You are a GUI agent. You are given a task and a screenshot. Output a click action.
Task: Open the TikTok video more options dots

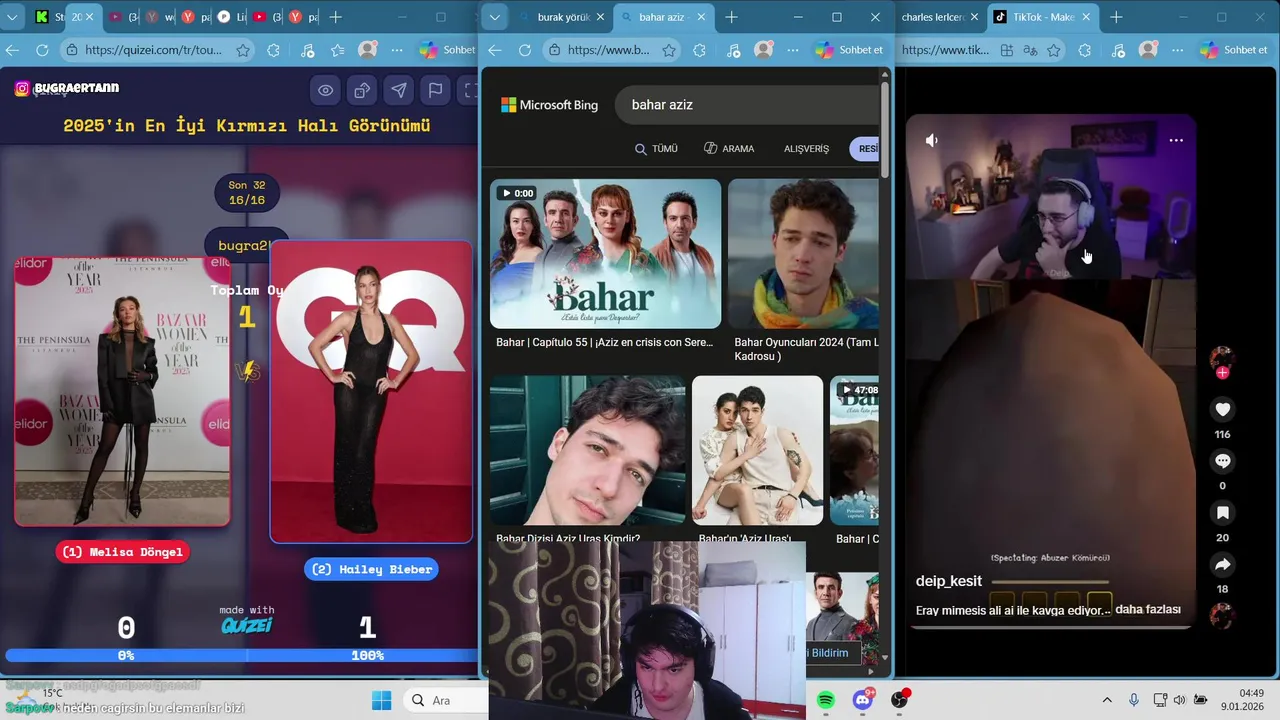click(x=1176, y=140)
